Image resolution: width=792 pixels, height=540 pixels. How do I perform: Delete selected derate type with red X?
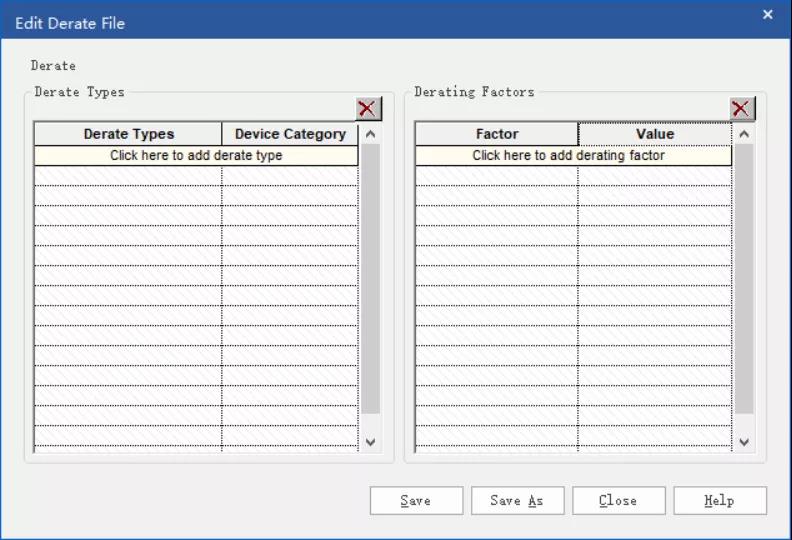[x=368, y=108]
